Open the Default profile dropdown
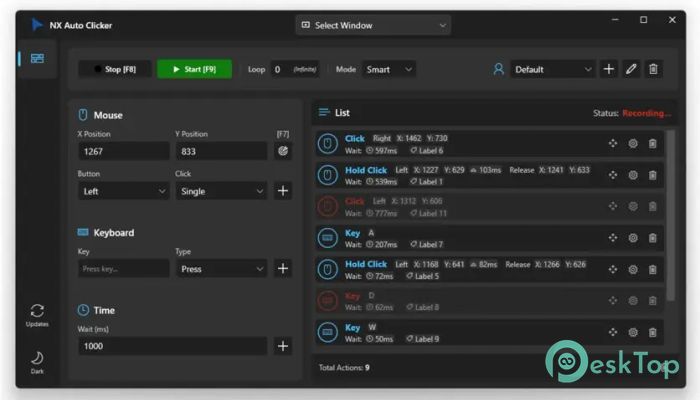Viewport: 700px width, 400px height. coord(553,69)
